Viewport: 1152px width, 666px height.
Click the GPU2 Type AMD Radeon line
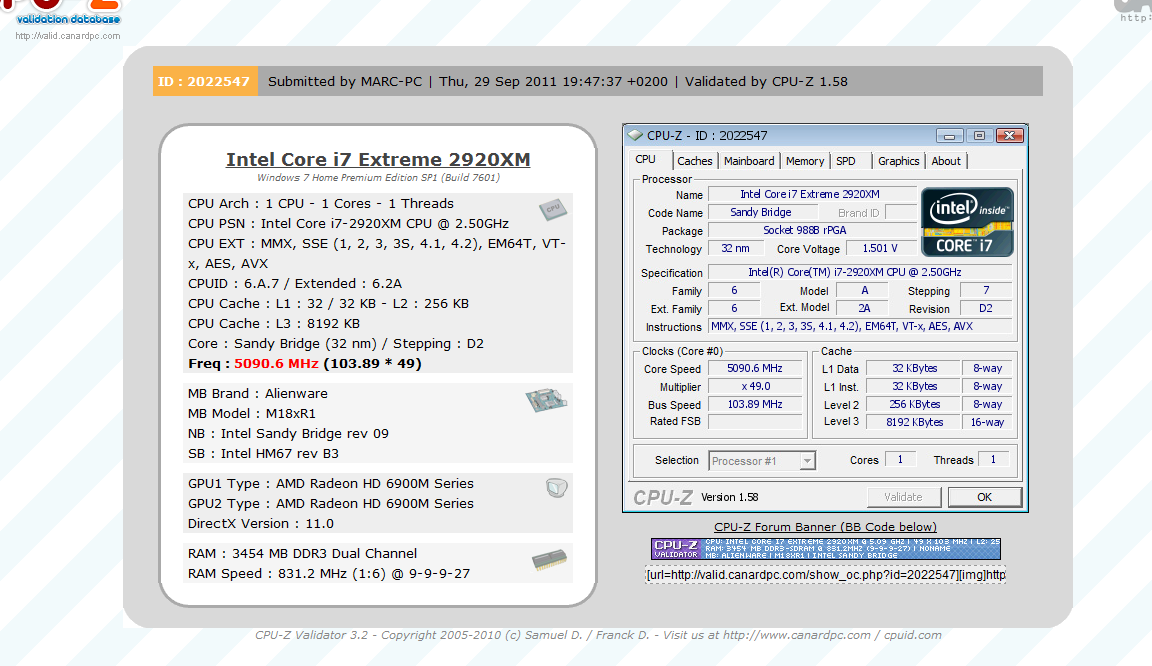[x=331, y=504]
